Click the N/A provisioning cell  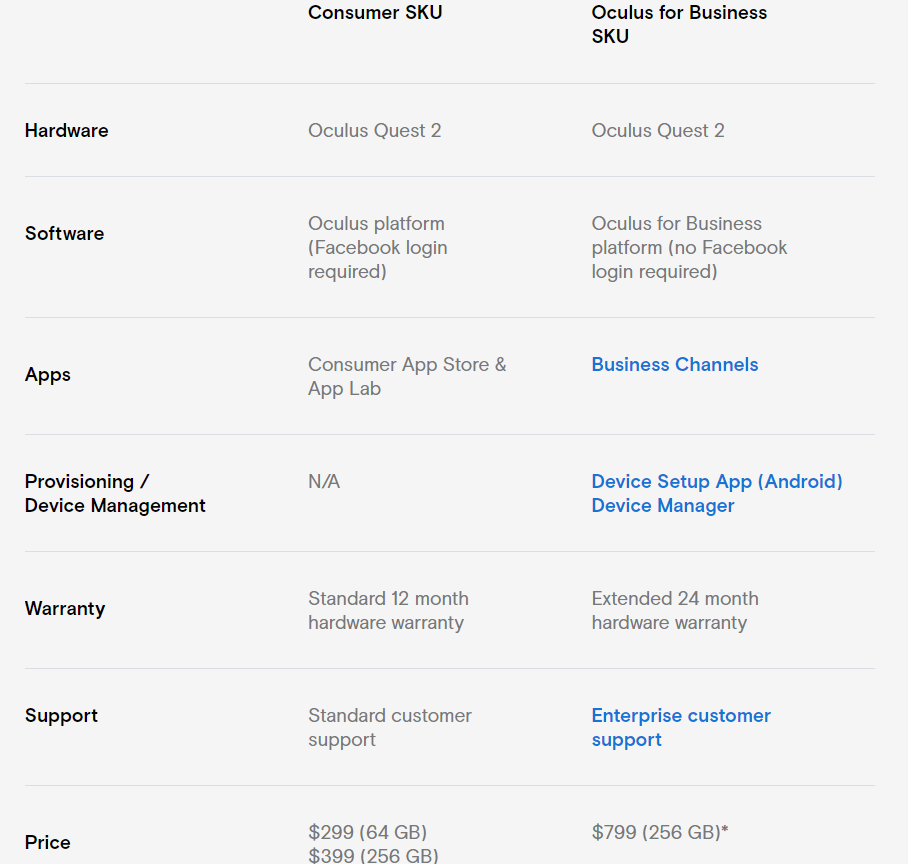(324, 482)
